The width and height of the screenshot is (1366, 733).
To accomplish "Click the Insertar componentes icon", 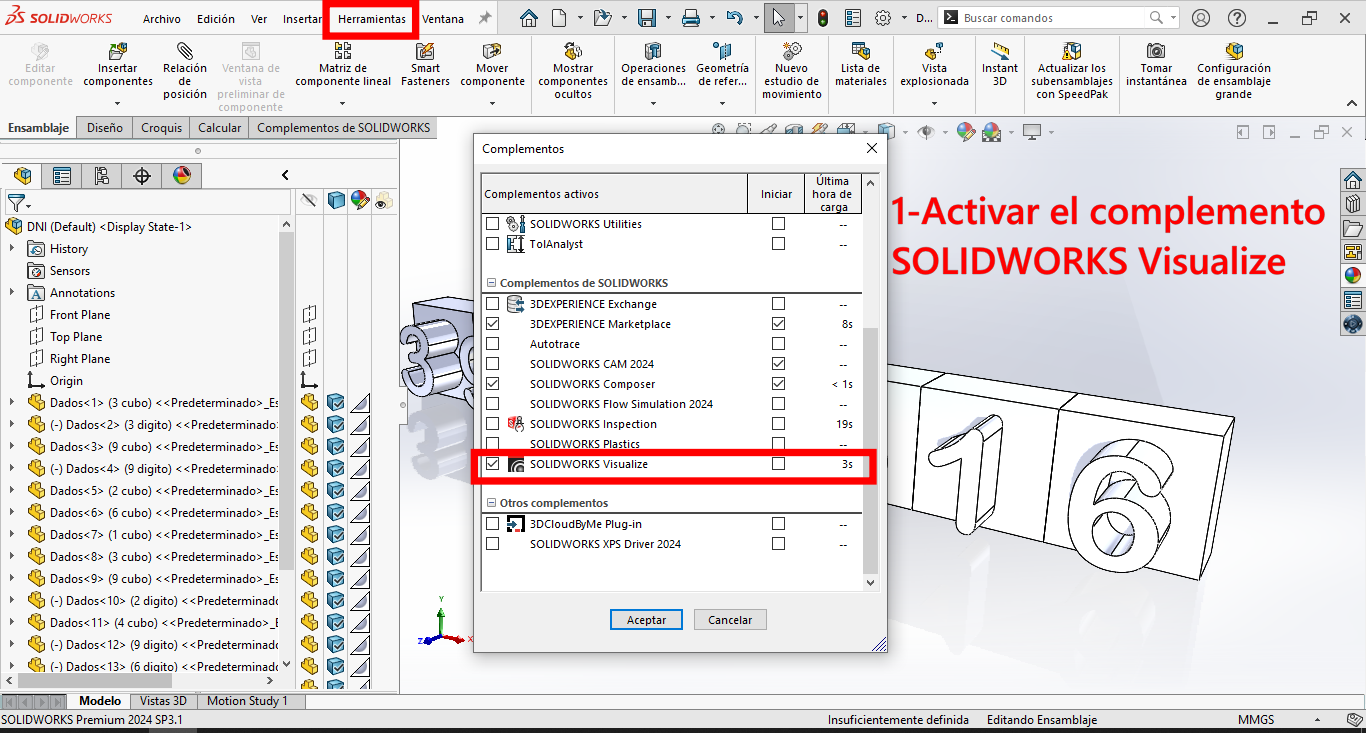I will [x=118, y=51].
